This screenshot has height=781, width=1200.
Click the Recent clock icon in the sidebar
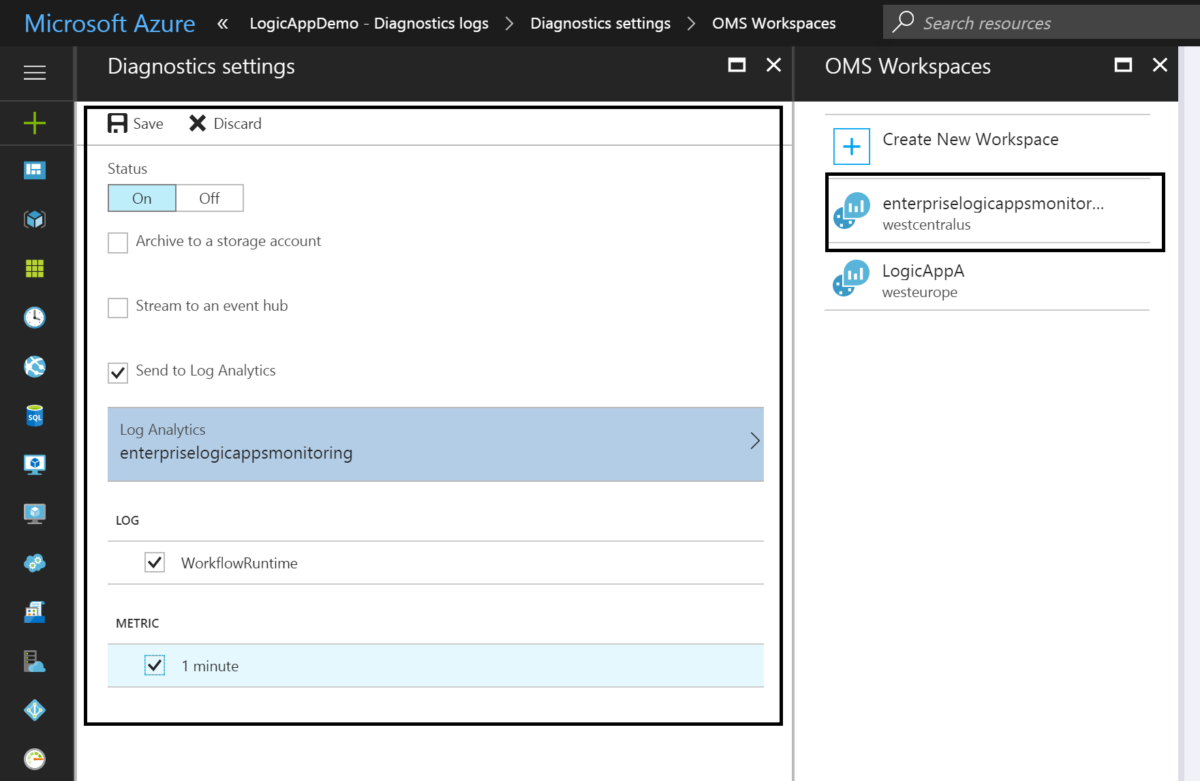[36, 317]
